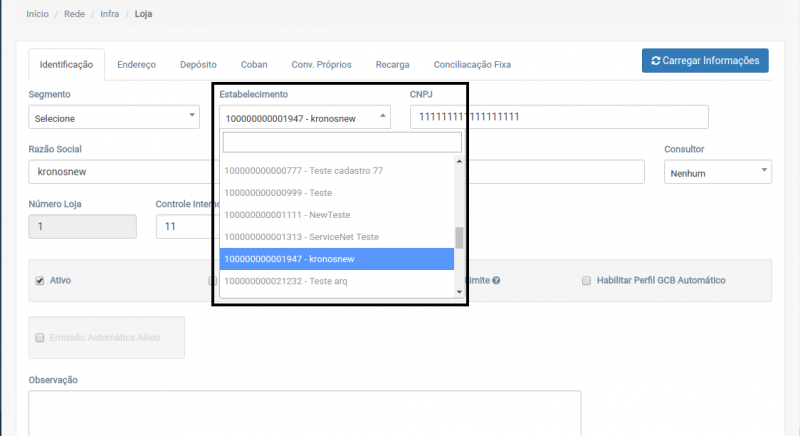Toggle the Ativo checkbox
The image size is (800, 436).
40,281
